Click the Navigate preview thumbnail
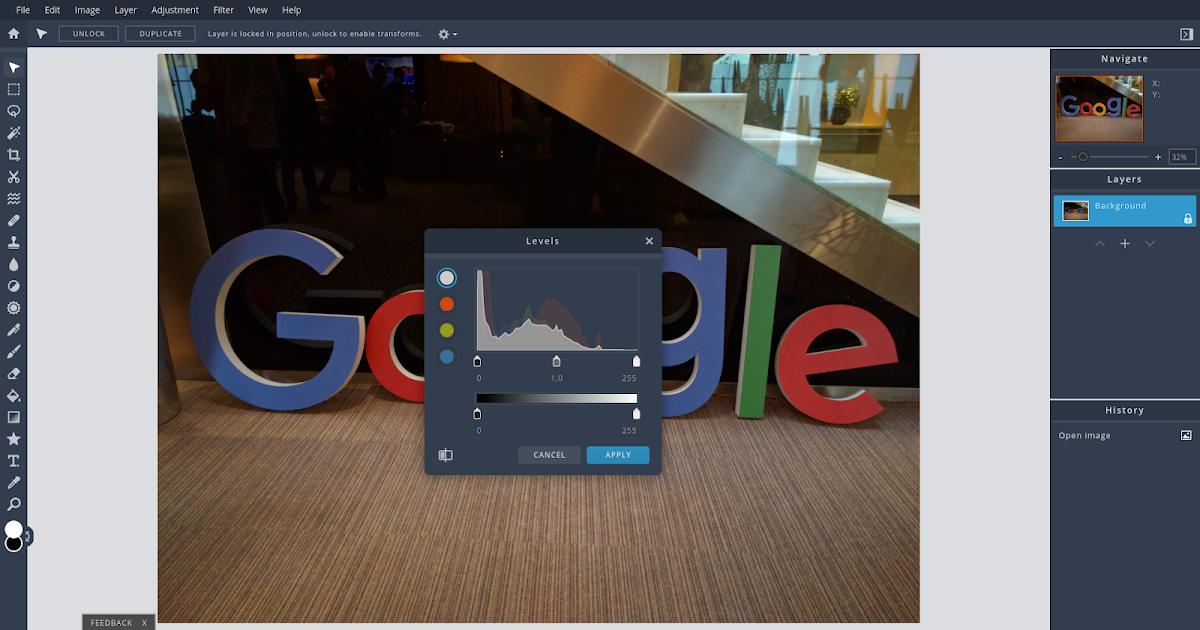1200x630 pixels. (1099, 108)
